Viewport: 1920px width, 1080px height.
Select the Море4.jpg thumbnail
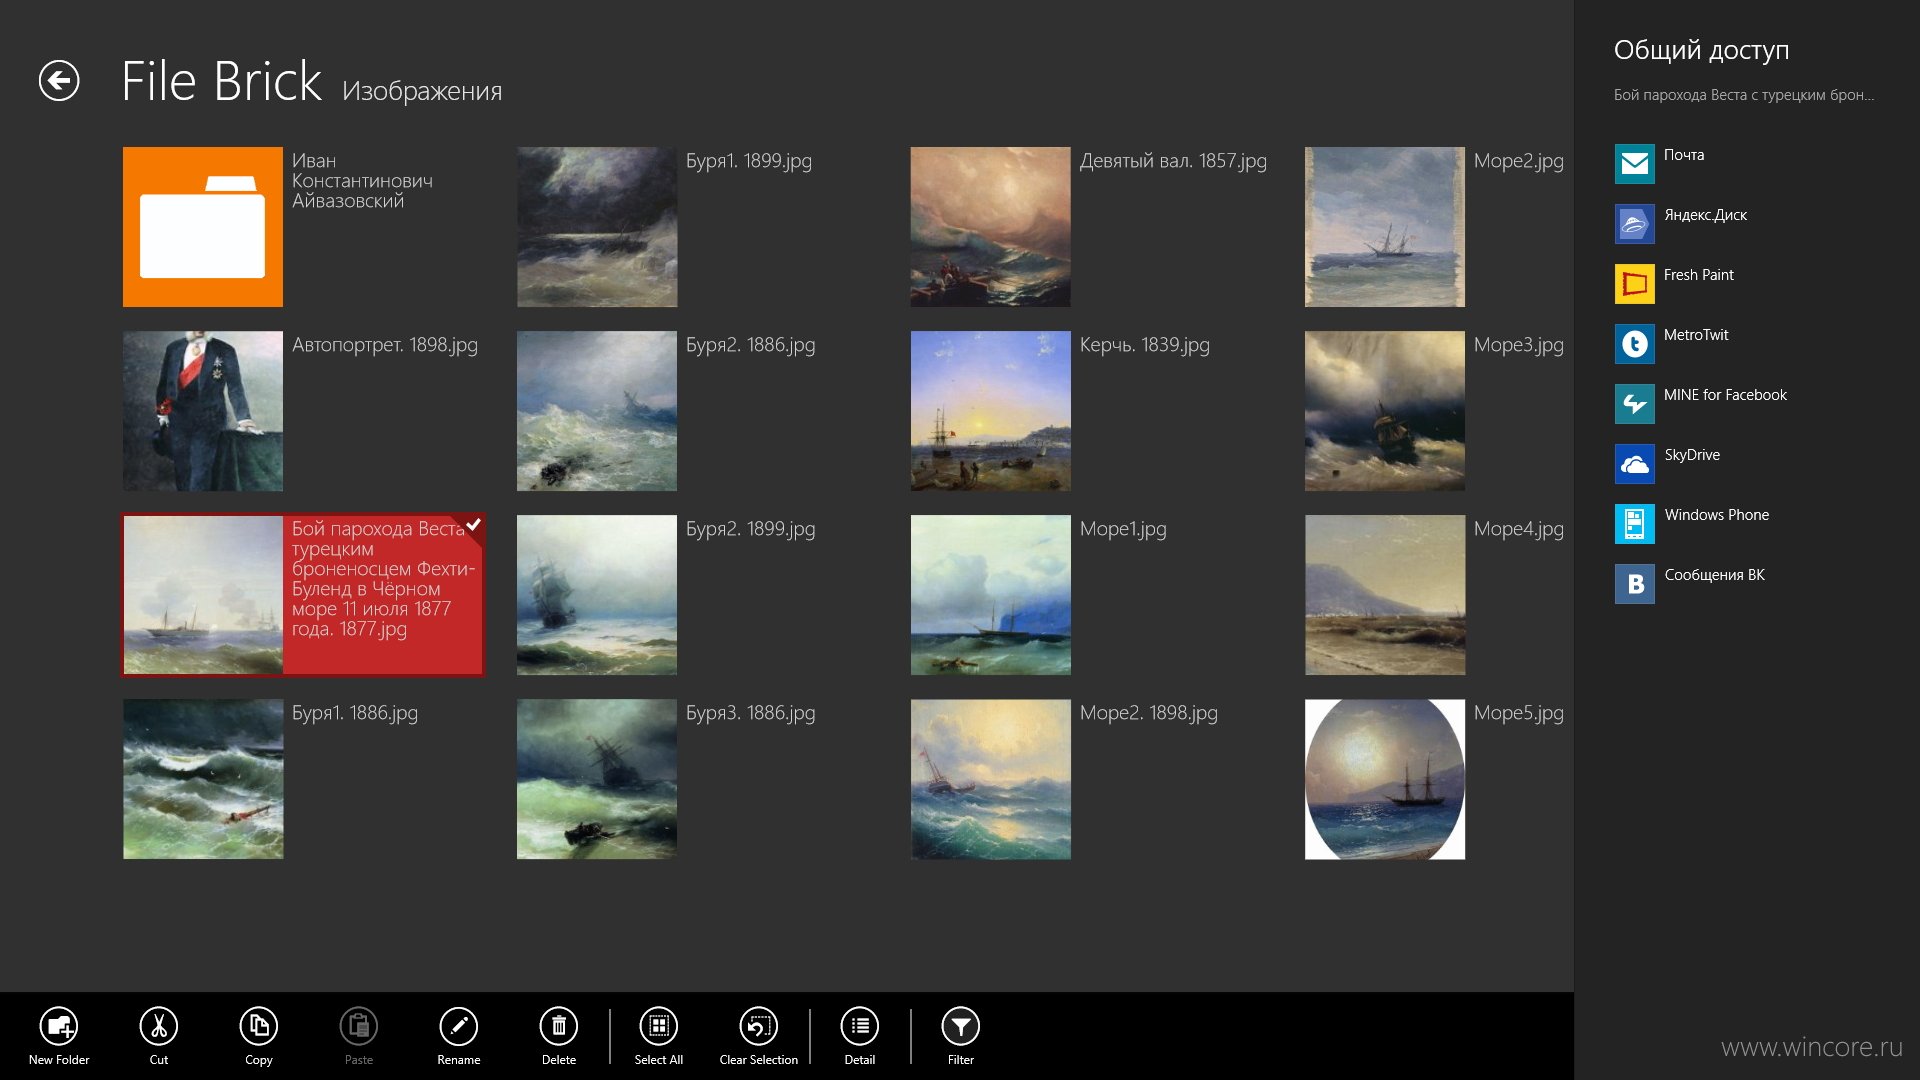click(1385, 595)
